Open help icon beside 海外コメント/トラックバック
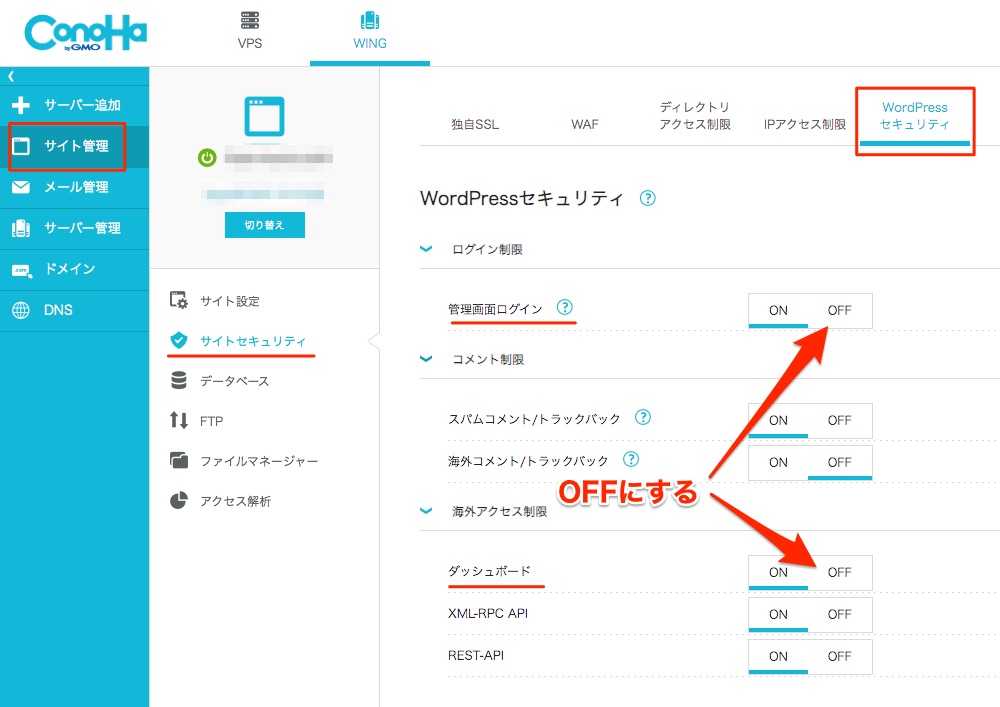The width and height of the screenshot is (1000, 707). tap(631, 459)
